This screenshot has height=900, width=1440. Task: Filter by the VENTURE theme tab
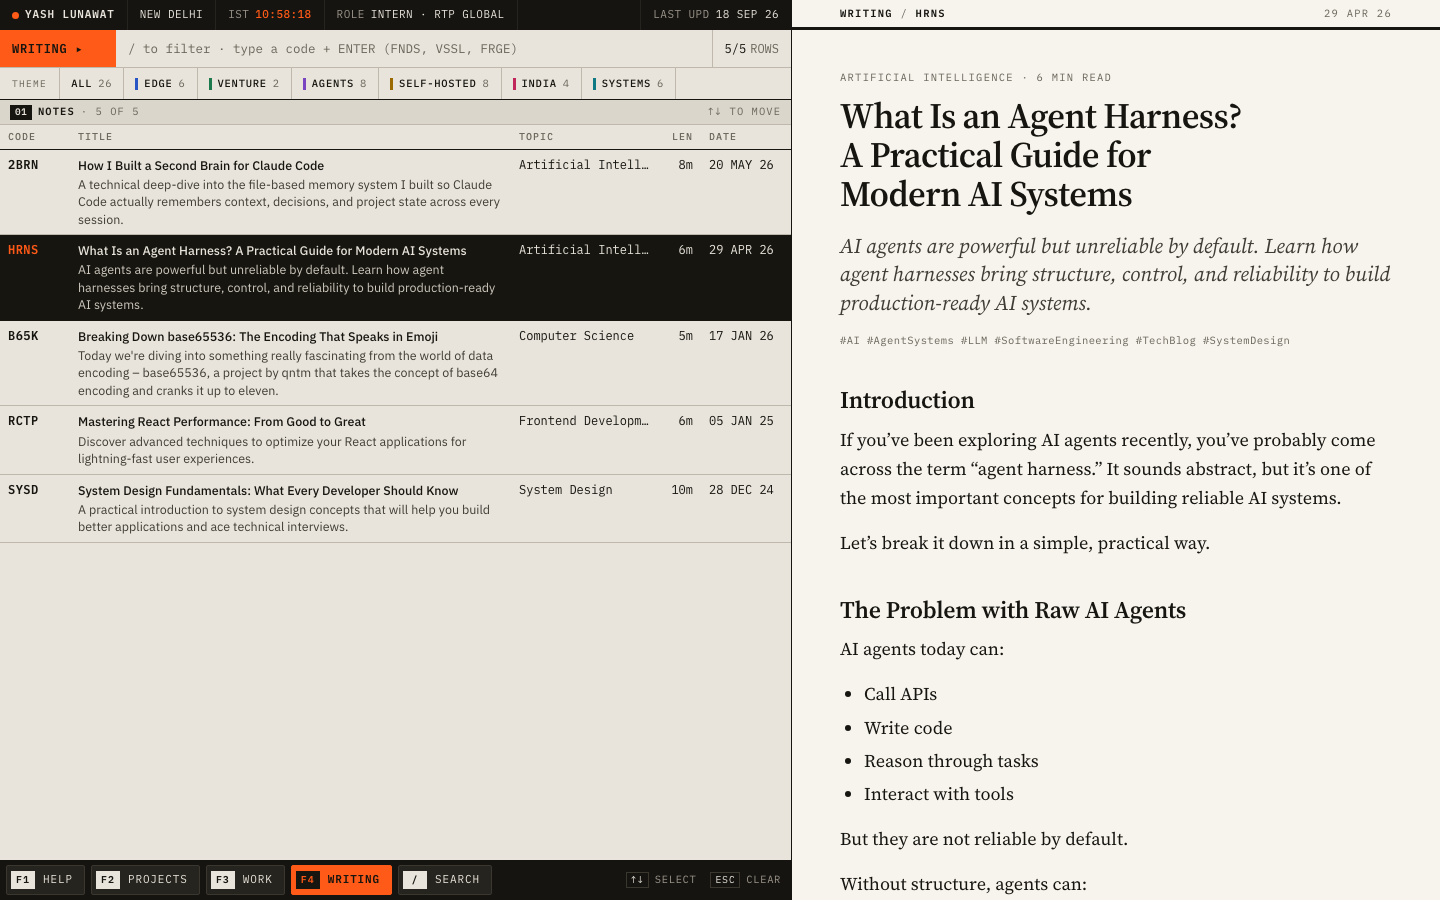pos(244,84)
